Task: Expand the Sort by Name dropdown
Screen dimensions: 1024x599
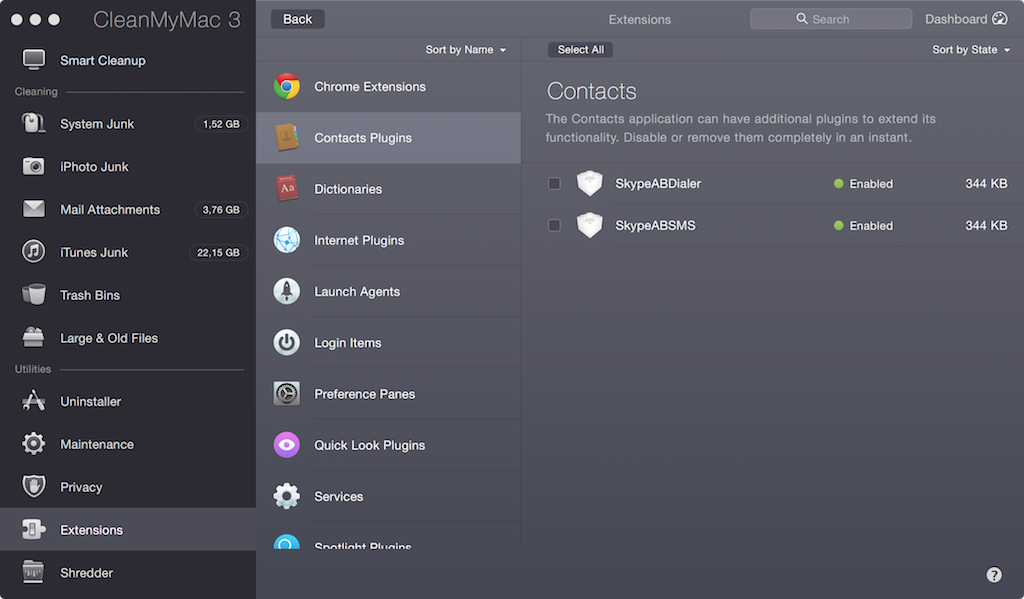Action: pos(466,50)
